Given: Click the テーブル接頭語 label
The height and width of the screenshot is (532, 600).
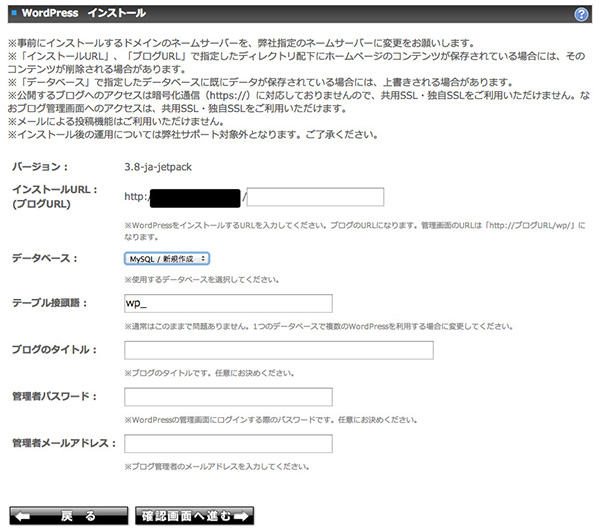Looking at the screenshot, I should pyautogui.click(x=50, y=303).
